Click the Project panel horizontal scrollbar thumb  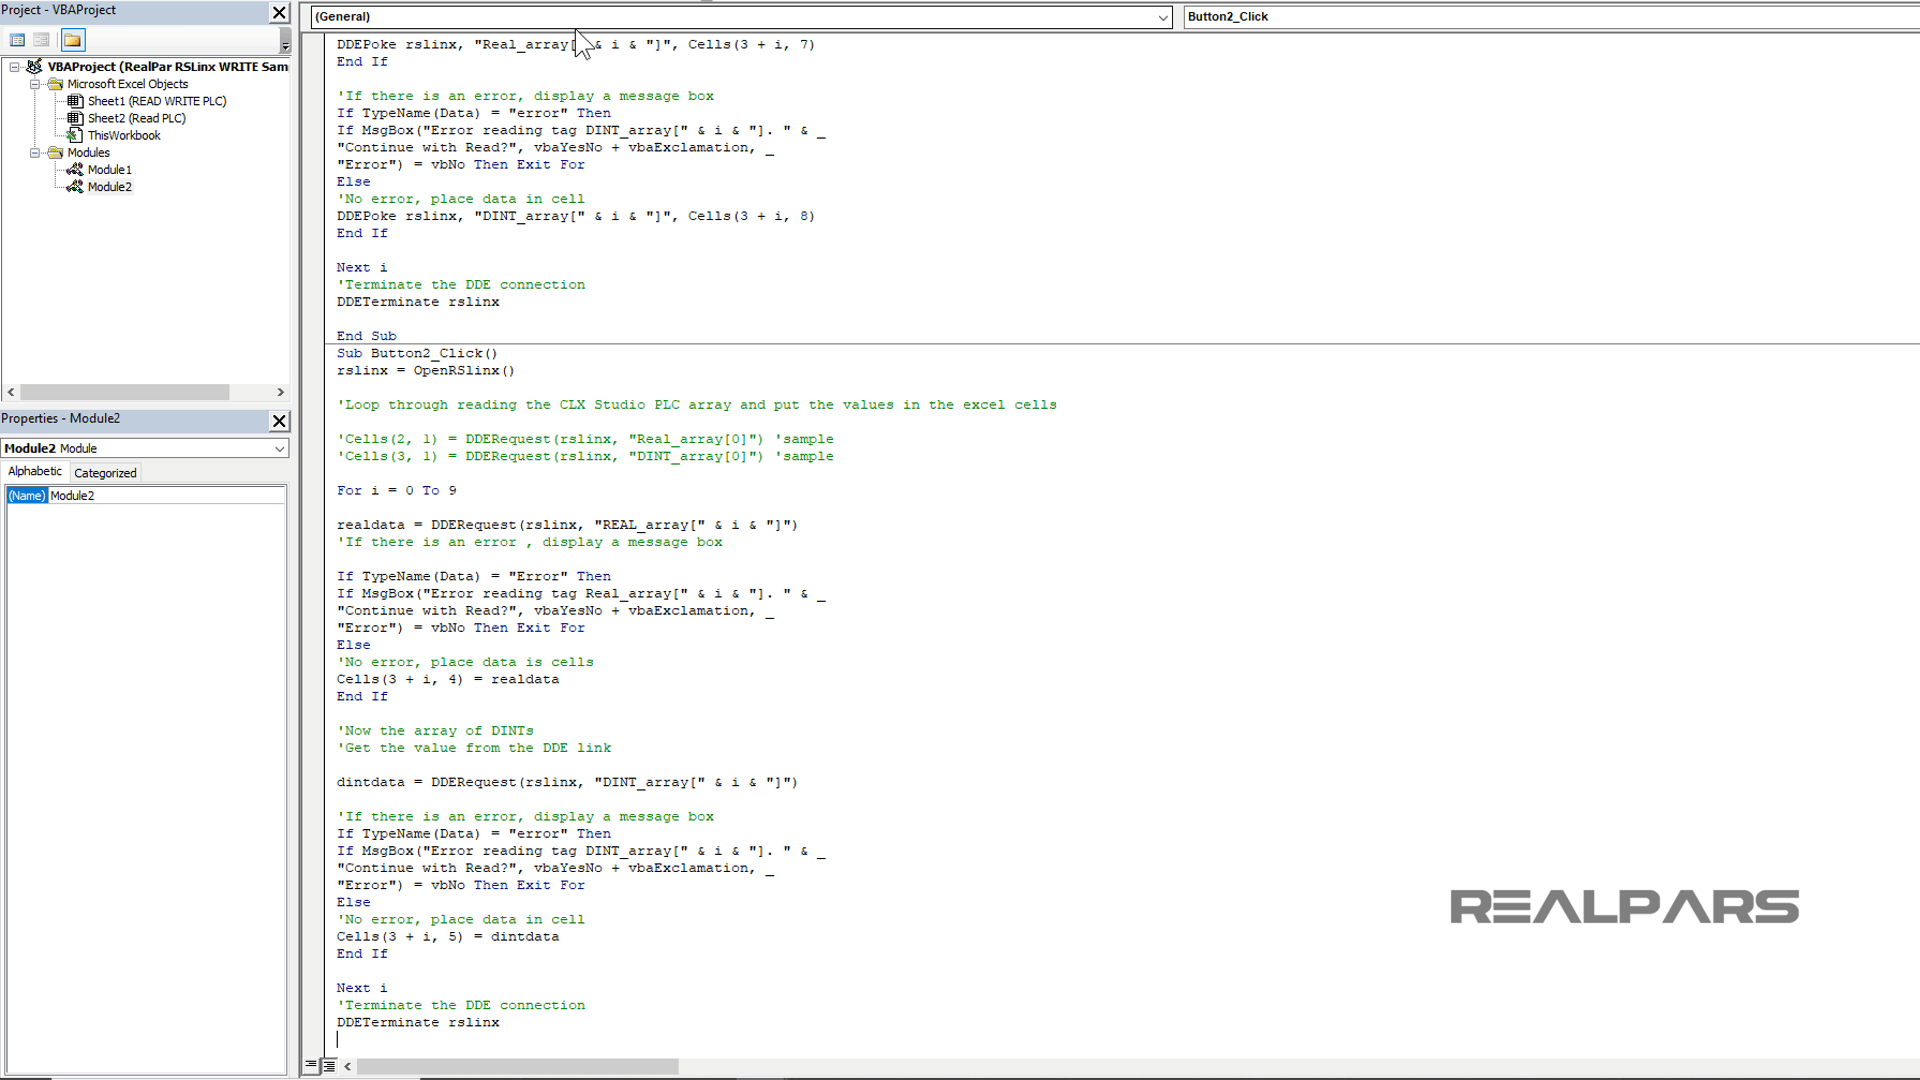click(x=125, y=392)
